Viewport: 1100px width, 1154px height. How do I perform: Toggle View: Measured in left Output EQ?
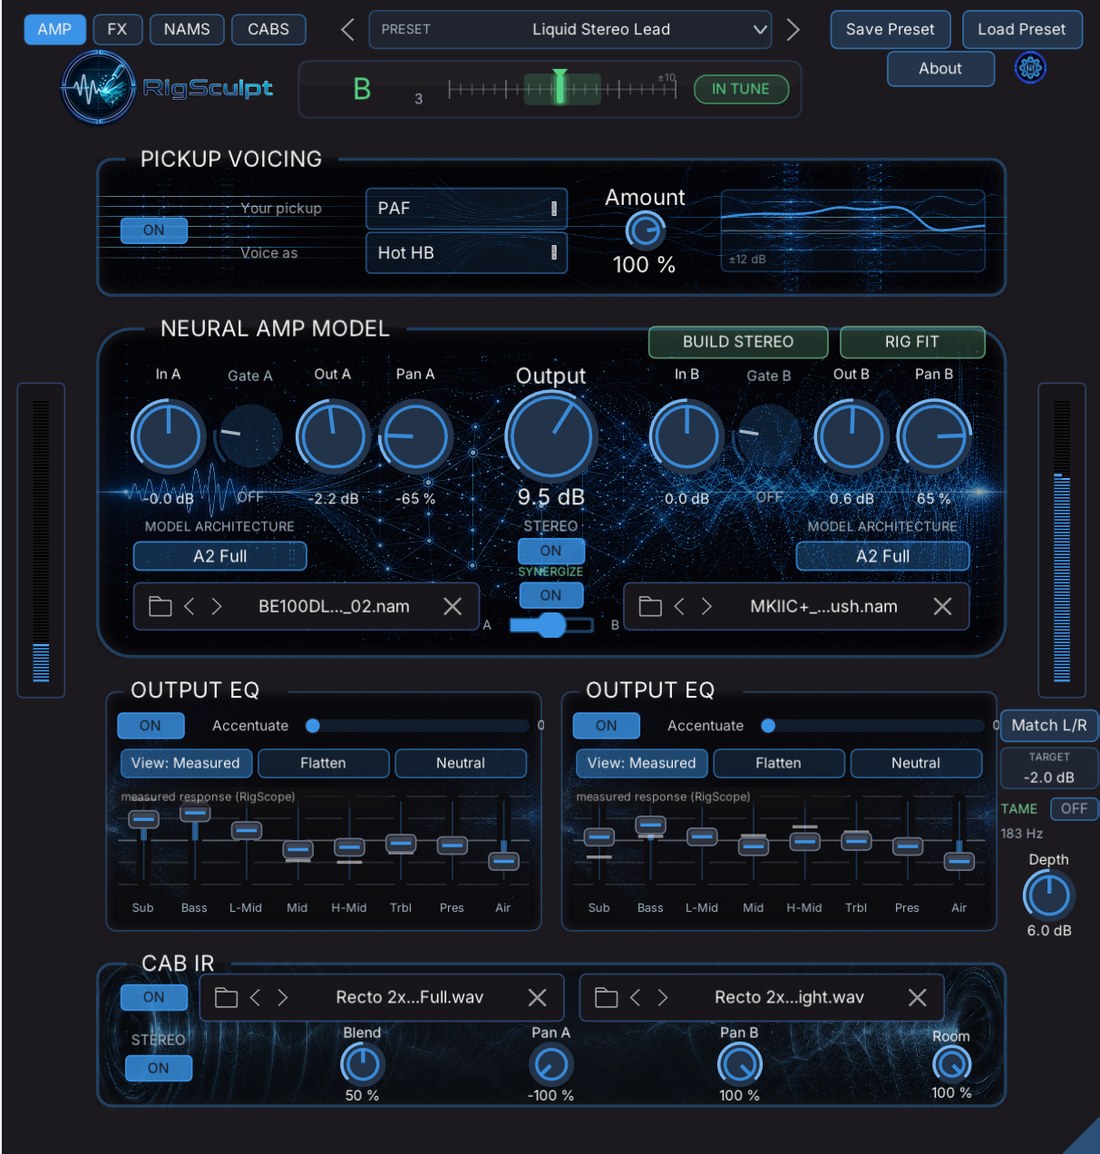(185, 763)
